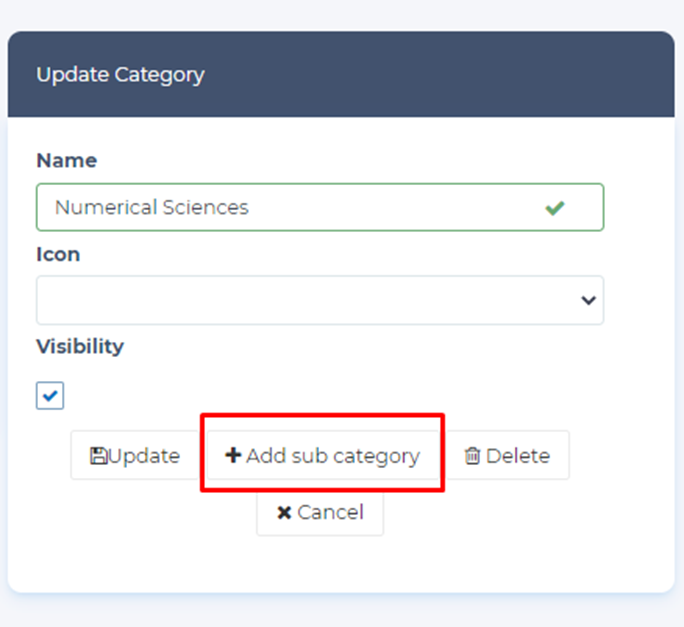Click the green validation checkmark in Name field

click(x=554, y=208)
